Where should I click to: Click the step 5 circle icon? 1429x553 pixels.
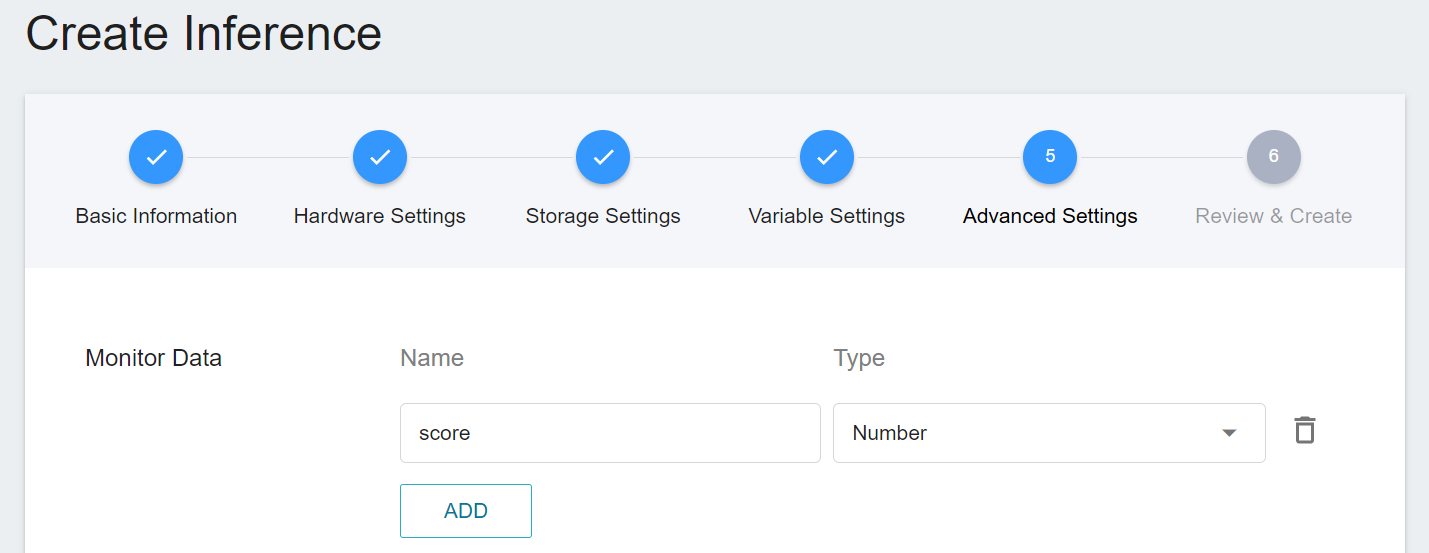pos(1050,157)
